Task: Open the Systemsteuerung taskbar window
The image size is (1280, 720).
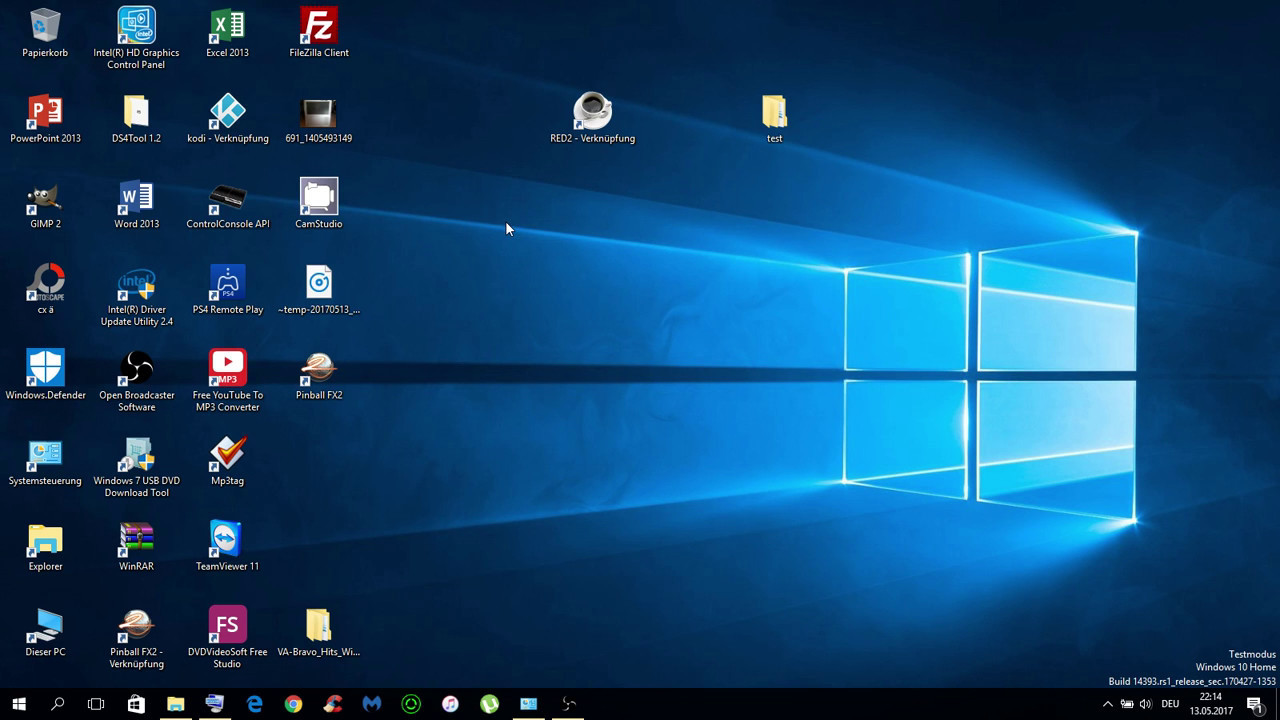Action: point(529,704)
